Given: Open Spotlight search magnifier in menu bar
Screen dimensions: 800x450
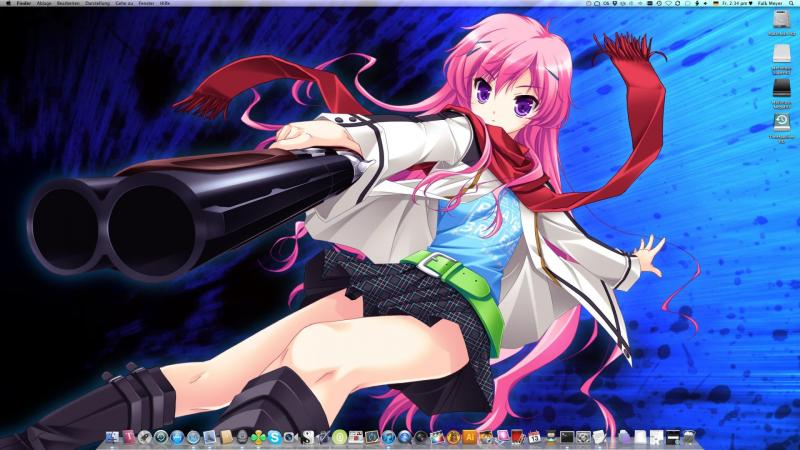Looking at the screenshot, I should pos(790,3).
